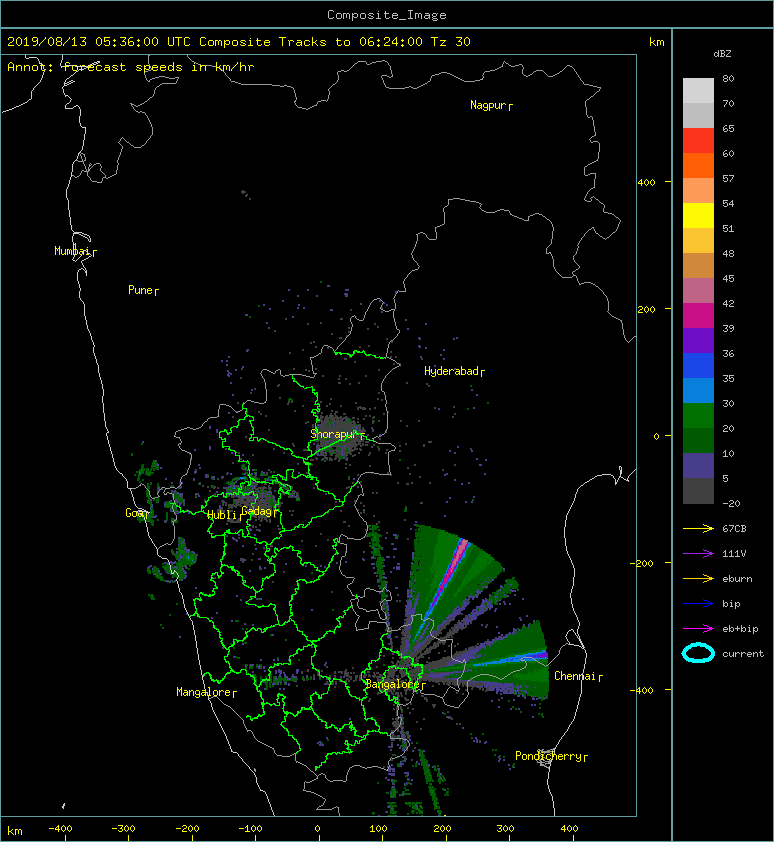Select the Gadag city label
Viewport: 774px width, 842px height.
pyautogui.click(x=257, y=511)
